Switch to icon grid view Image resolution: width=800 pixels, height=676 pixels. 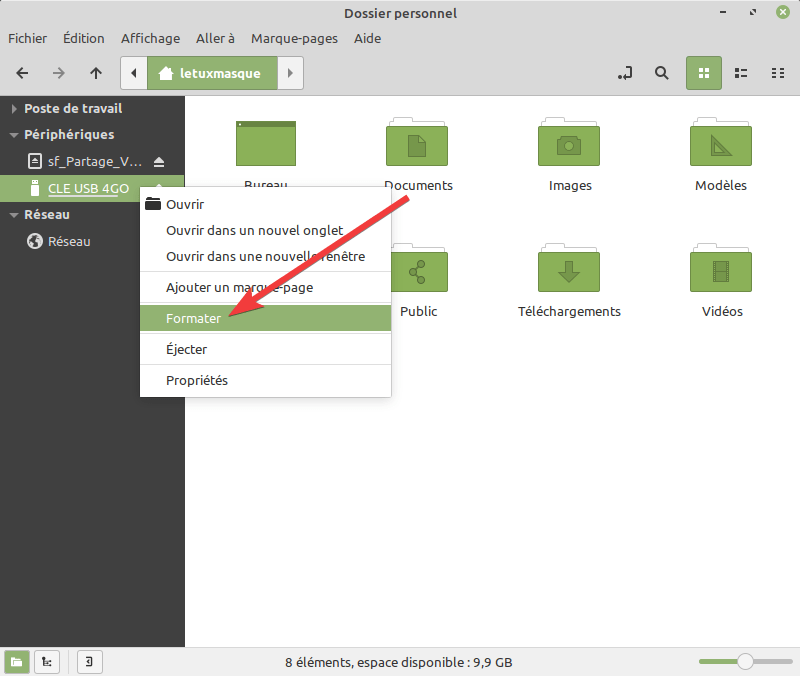point(704,73)
